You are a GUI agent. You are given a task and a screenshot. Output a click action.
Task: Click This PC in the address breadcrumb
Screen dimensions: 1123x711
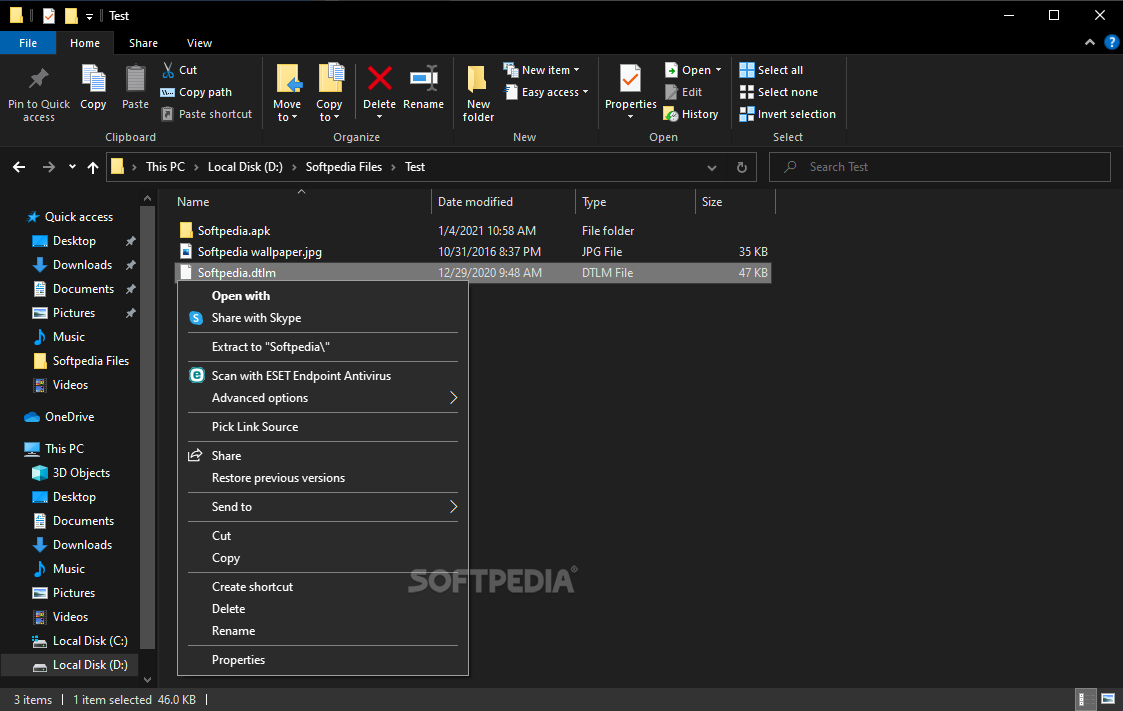point(165,167)
